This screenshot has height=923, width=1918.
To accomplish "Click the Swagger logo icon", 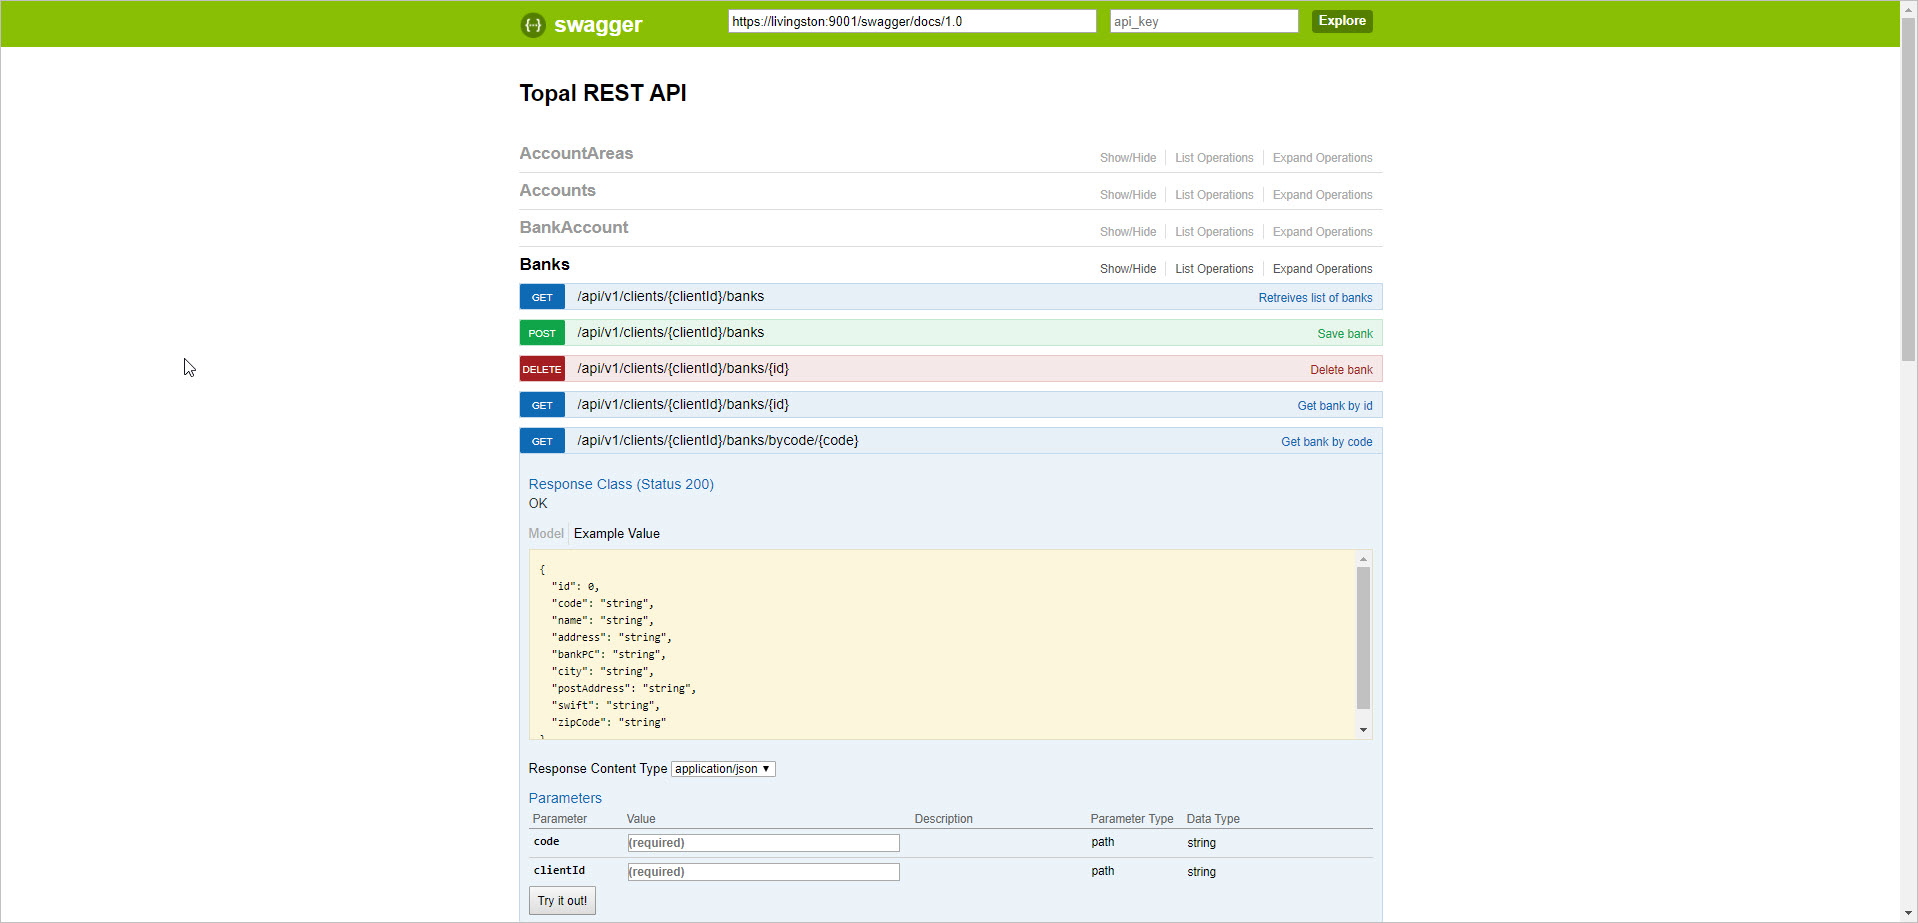I will 533,25.
